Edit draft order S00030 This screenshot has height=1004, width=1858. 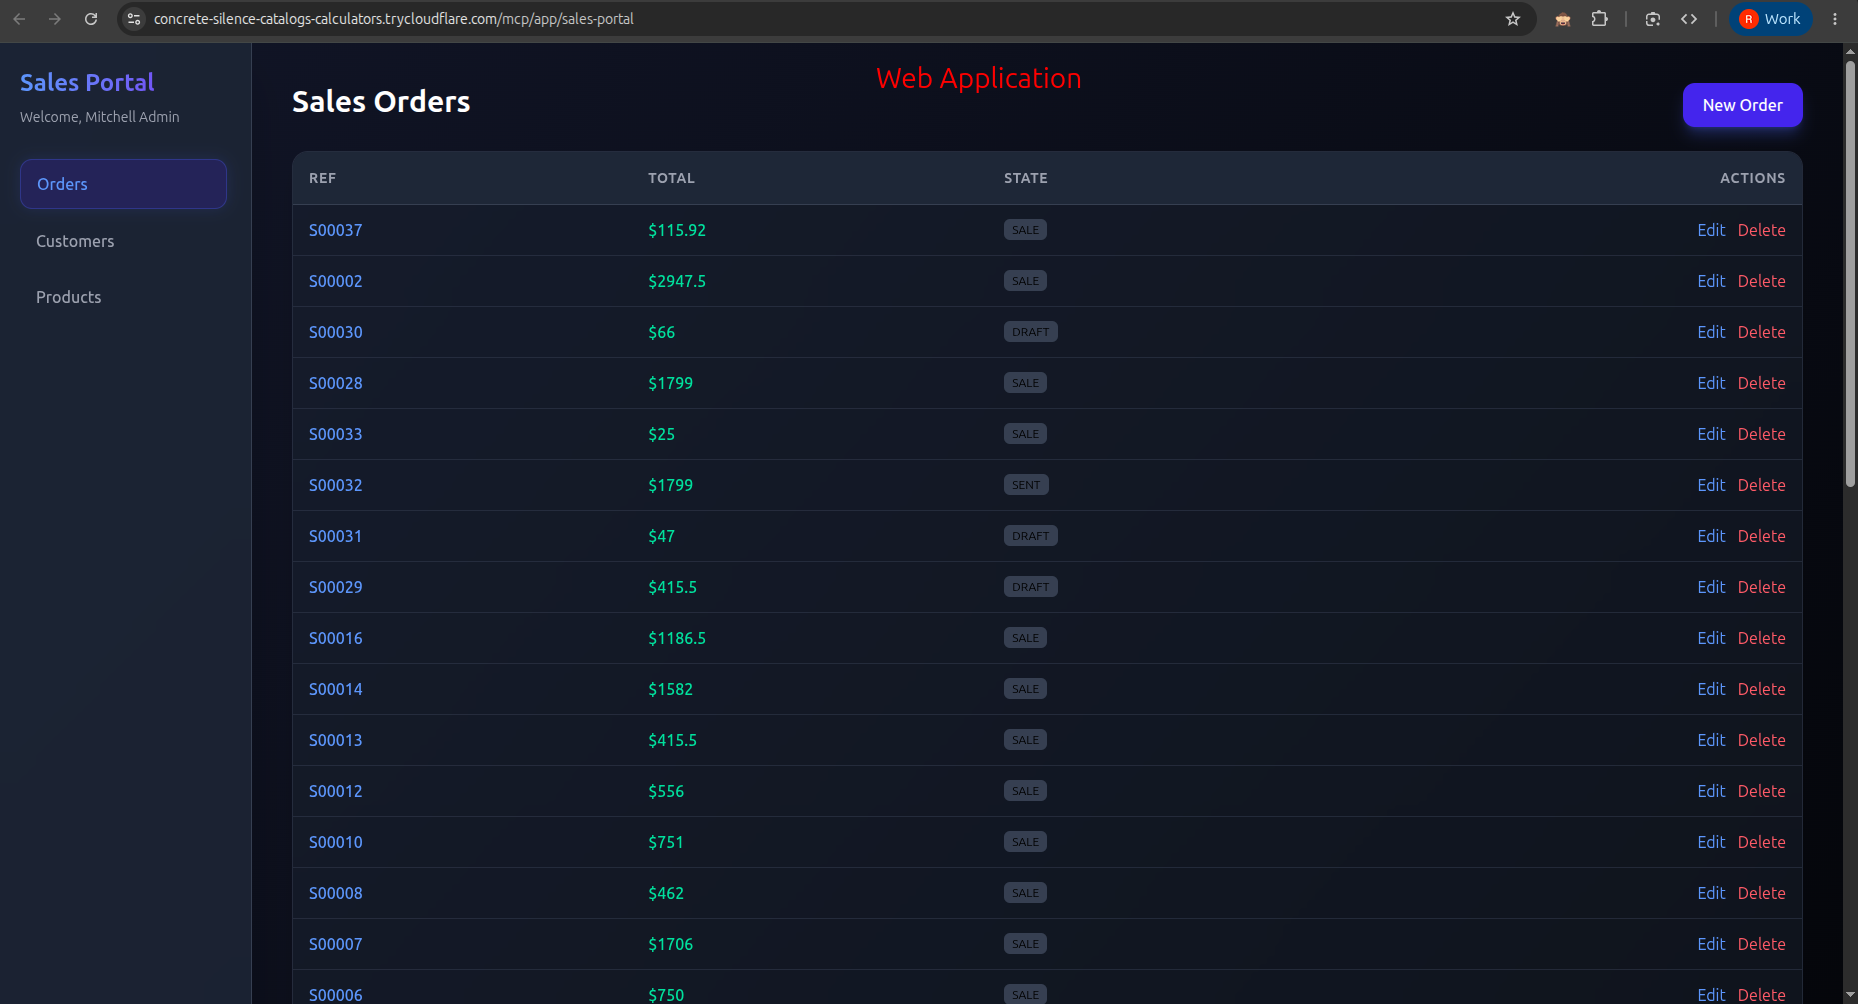click(1711, 332)
